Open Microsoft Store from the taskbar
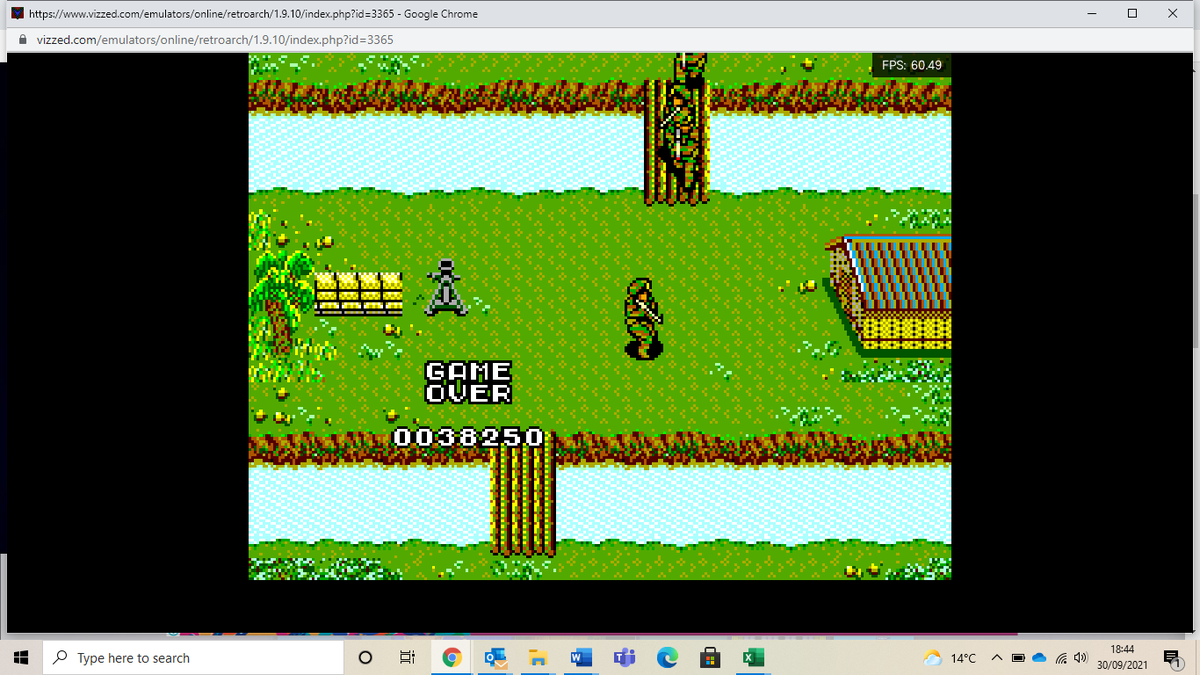Viewport: 1200px width, 675px height. click(x=710, y=658)
